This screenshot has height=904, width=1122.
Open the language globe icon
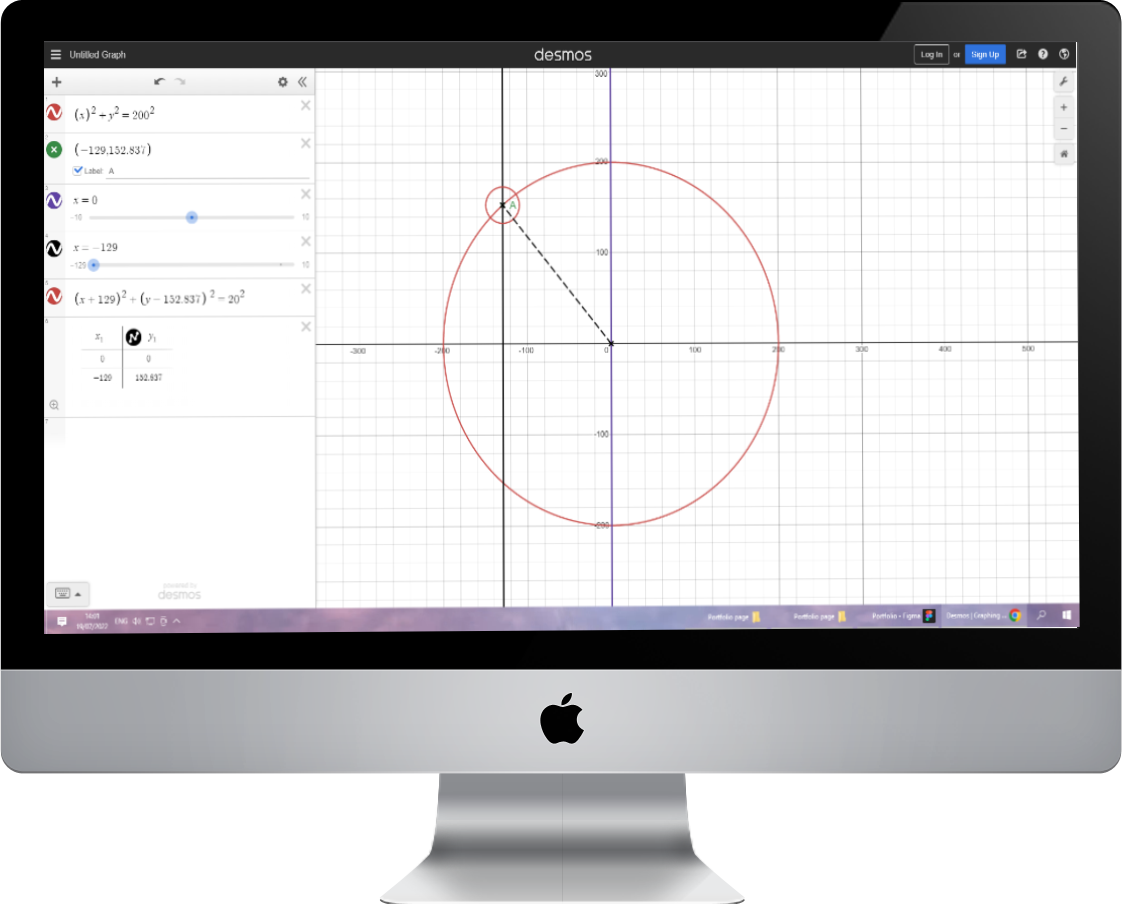point(1065,55)
